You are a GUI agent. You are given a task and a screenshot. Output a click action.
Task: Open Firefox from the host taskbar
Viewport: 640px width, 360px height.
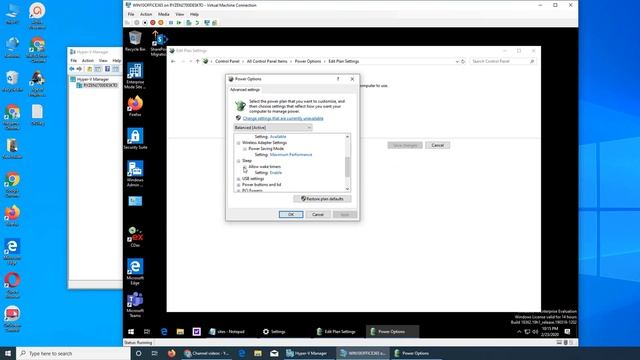click(x=171, y=353)
